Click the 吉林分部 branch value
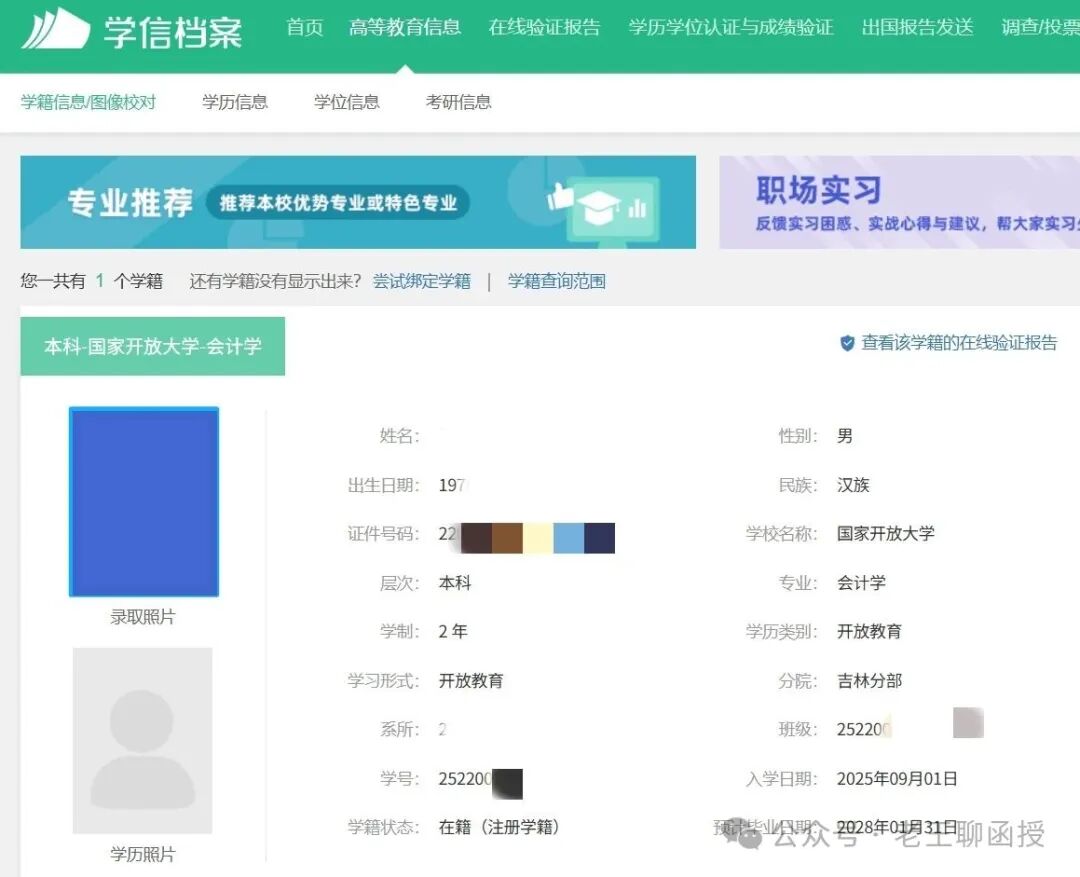The height and width of the screenshot is (877, 1080). point(869,681)
